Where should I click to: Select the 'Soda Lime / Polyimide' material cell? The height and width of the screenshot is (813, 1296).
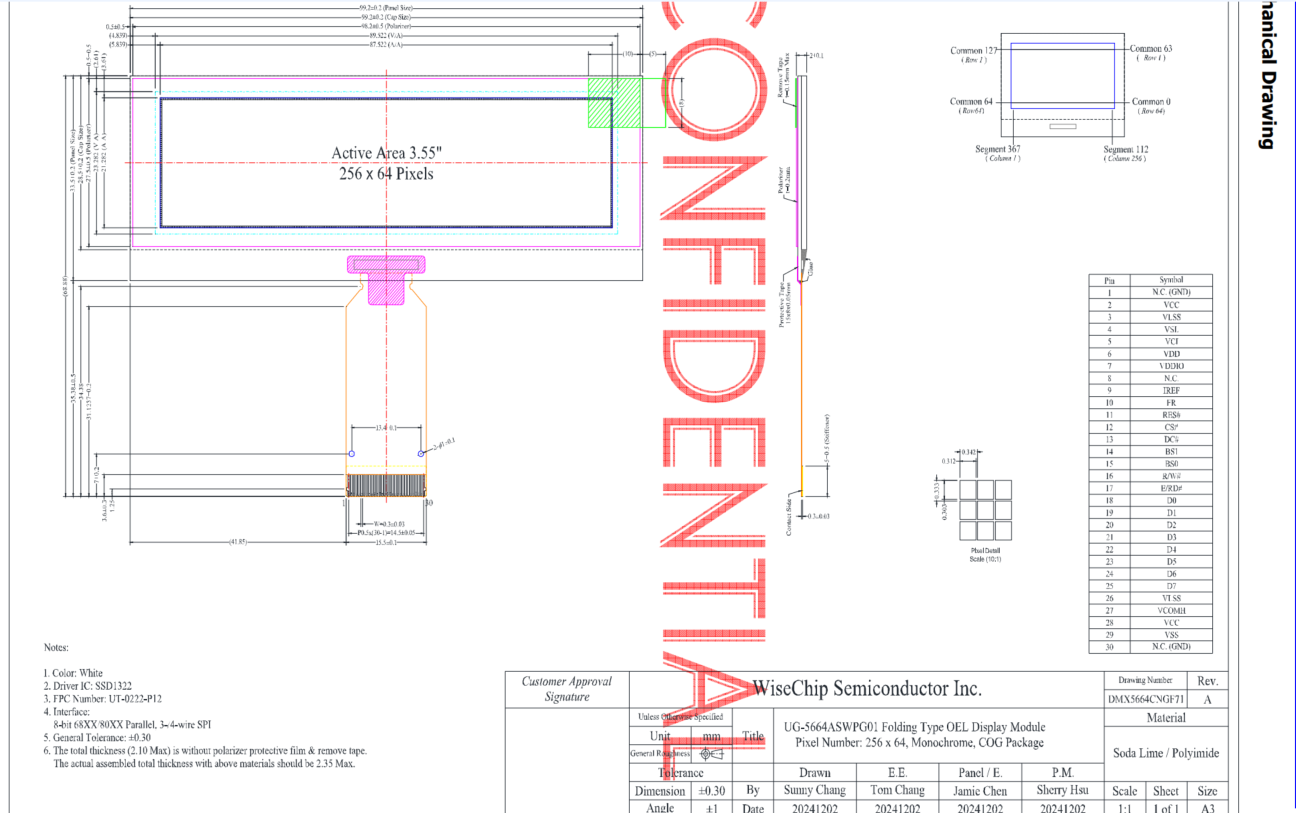[1165, 753]
